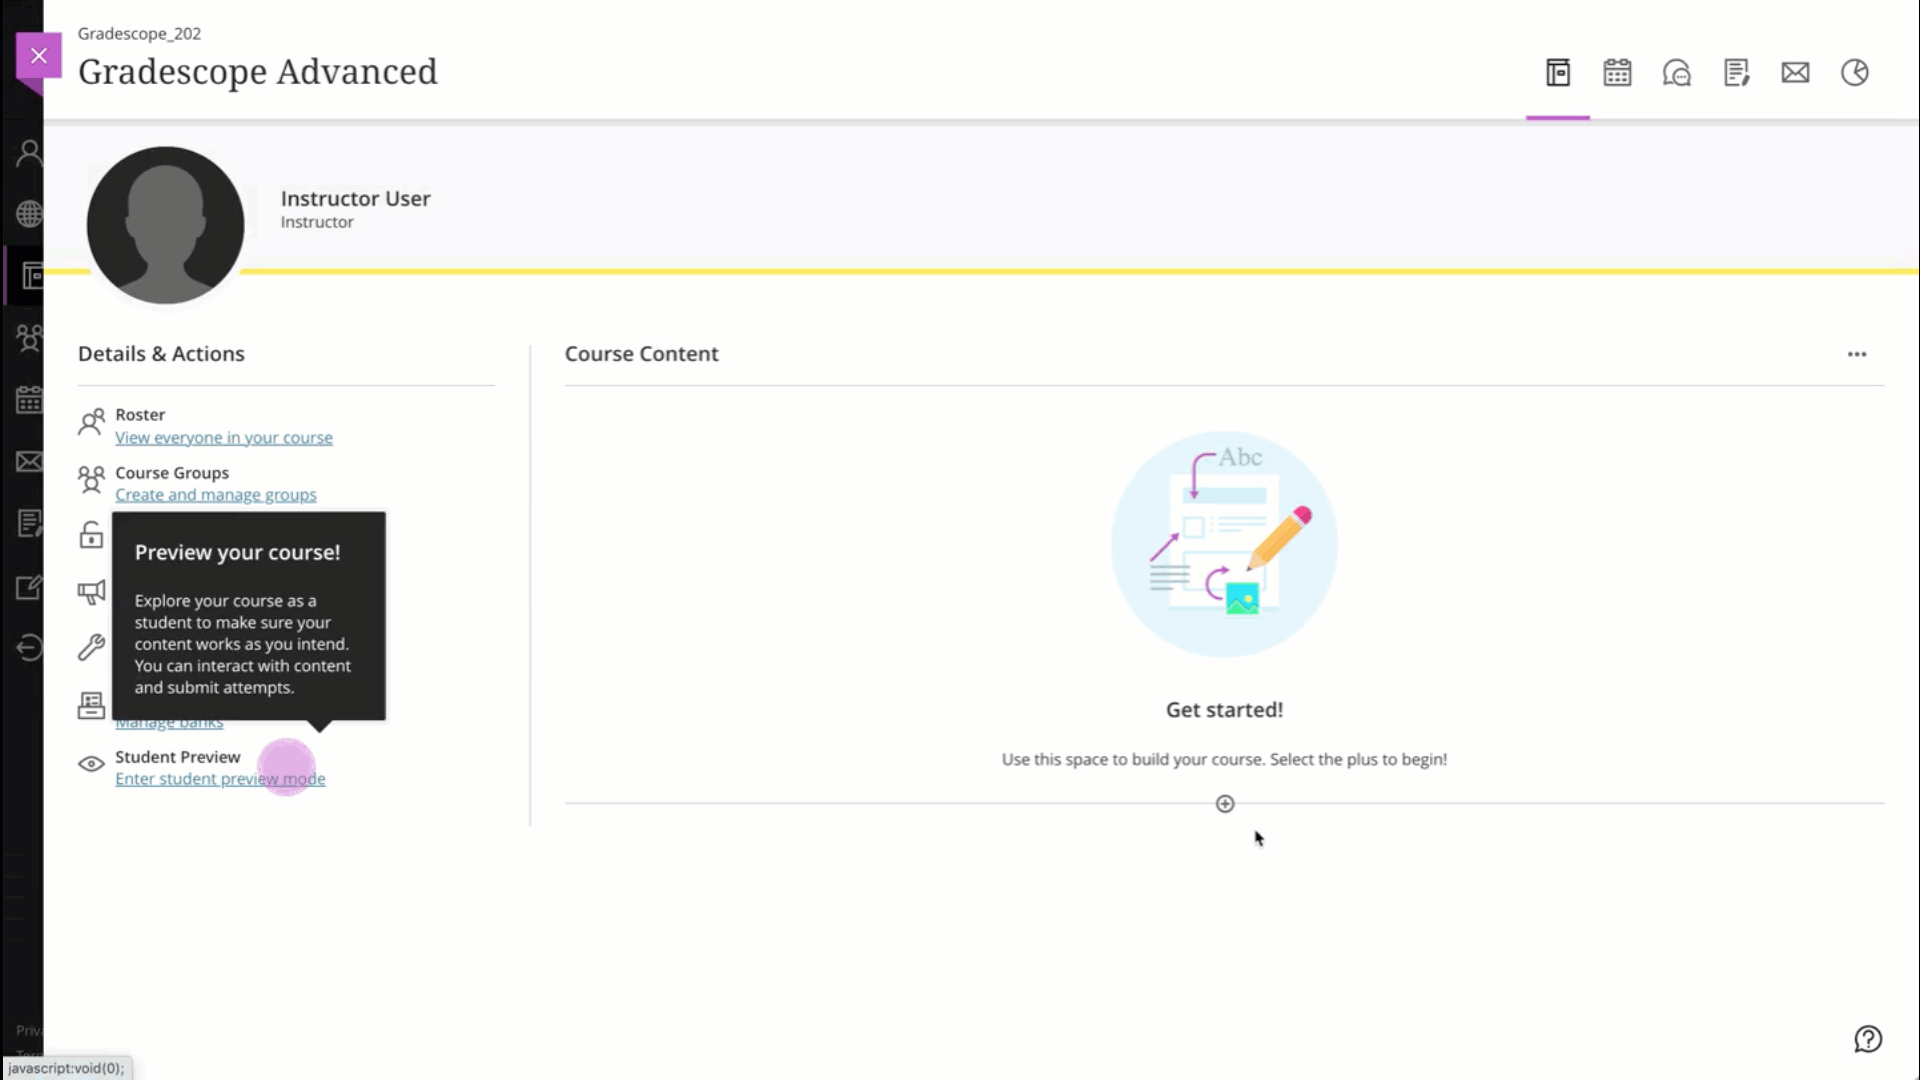Click the plus button to add content
Viewport: 1920px width, 1080px height.
(1225, 804)
